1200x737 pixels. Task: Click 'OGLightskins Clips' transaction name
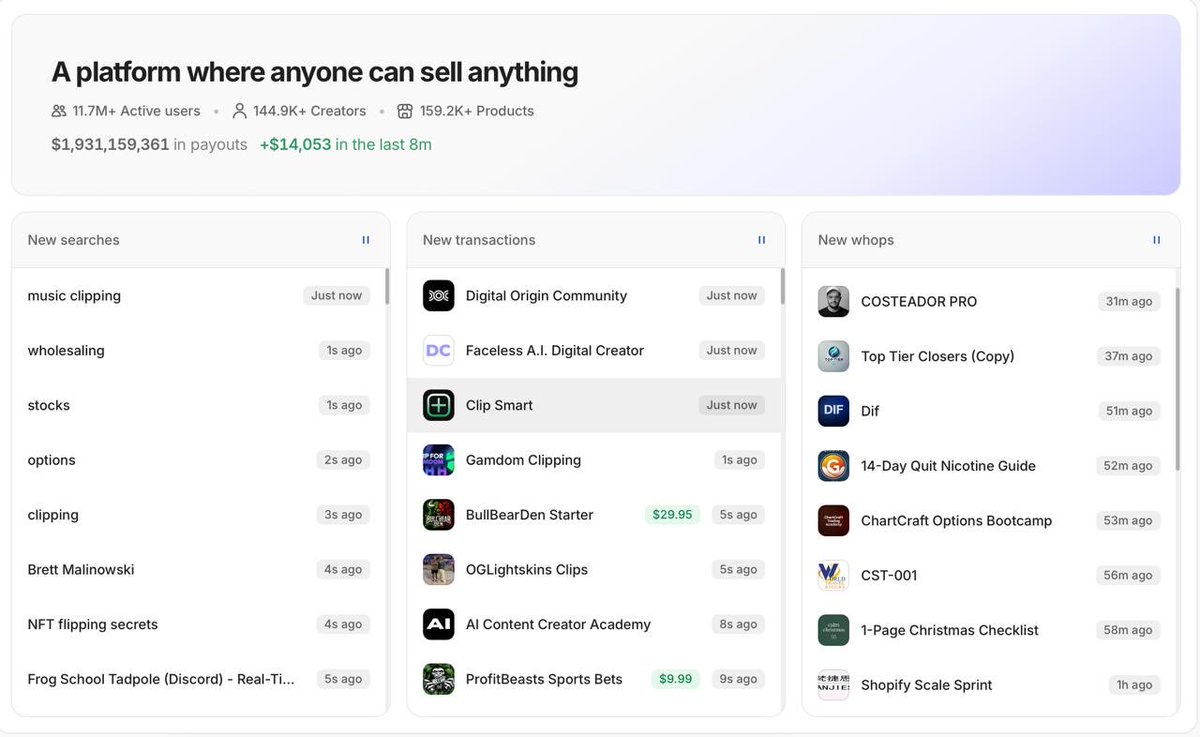coord(527,570)
